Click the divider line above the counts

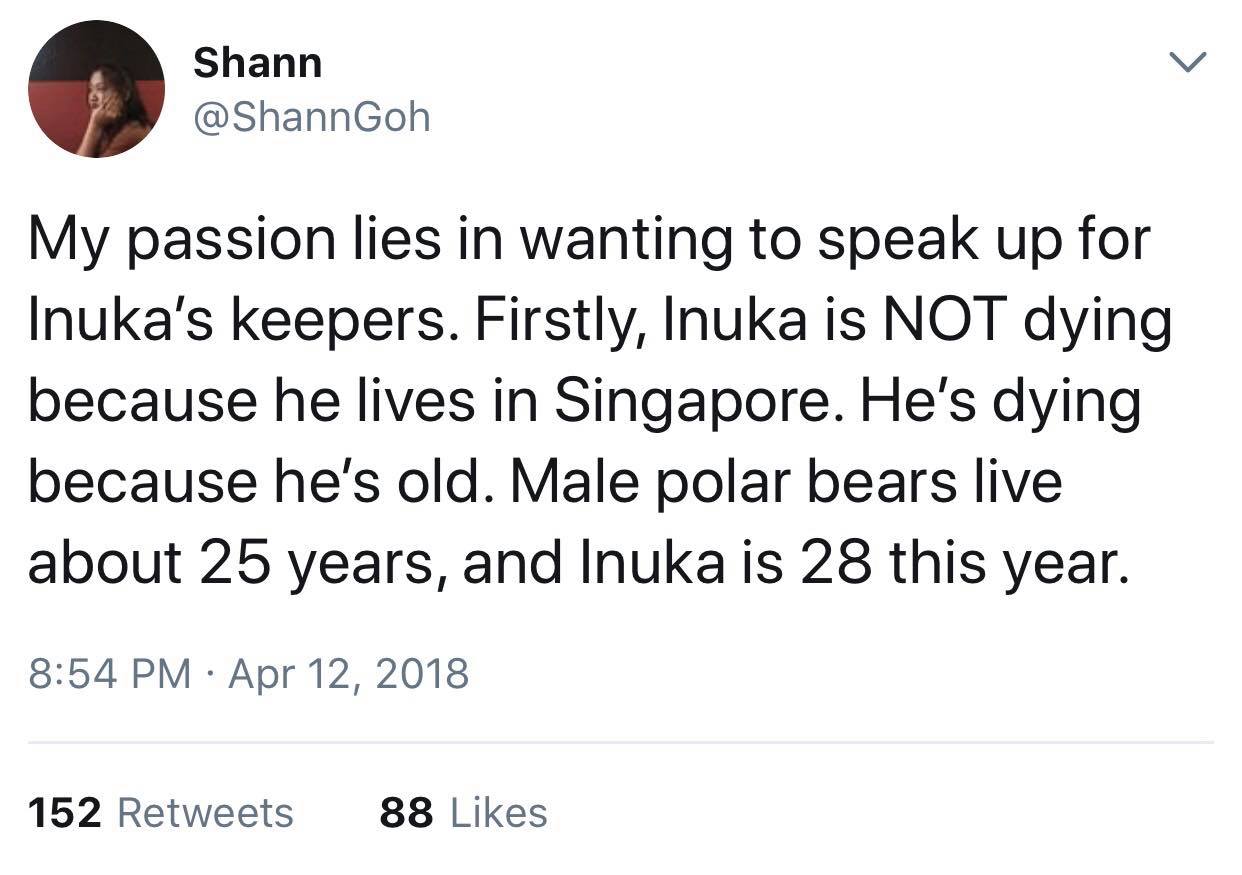[621, 743]
